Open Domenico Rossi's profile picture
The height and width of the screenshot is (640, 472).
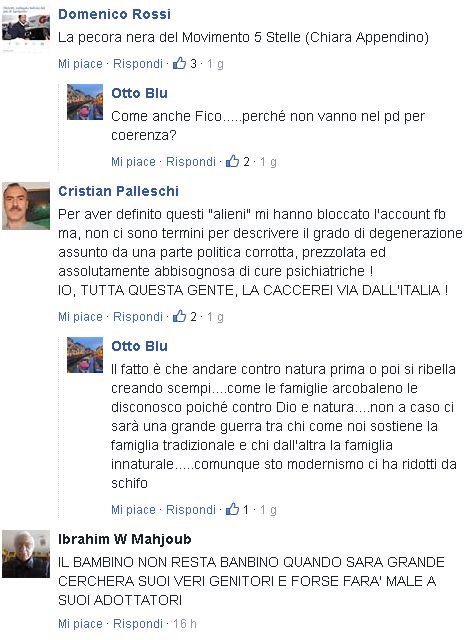(x=26, y=29)
